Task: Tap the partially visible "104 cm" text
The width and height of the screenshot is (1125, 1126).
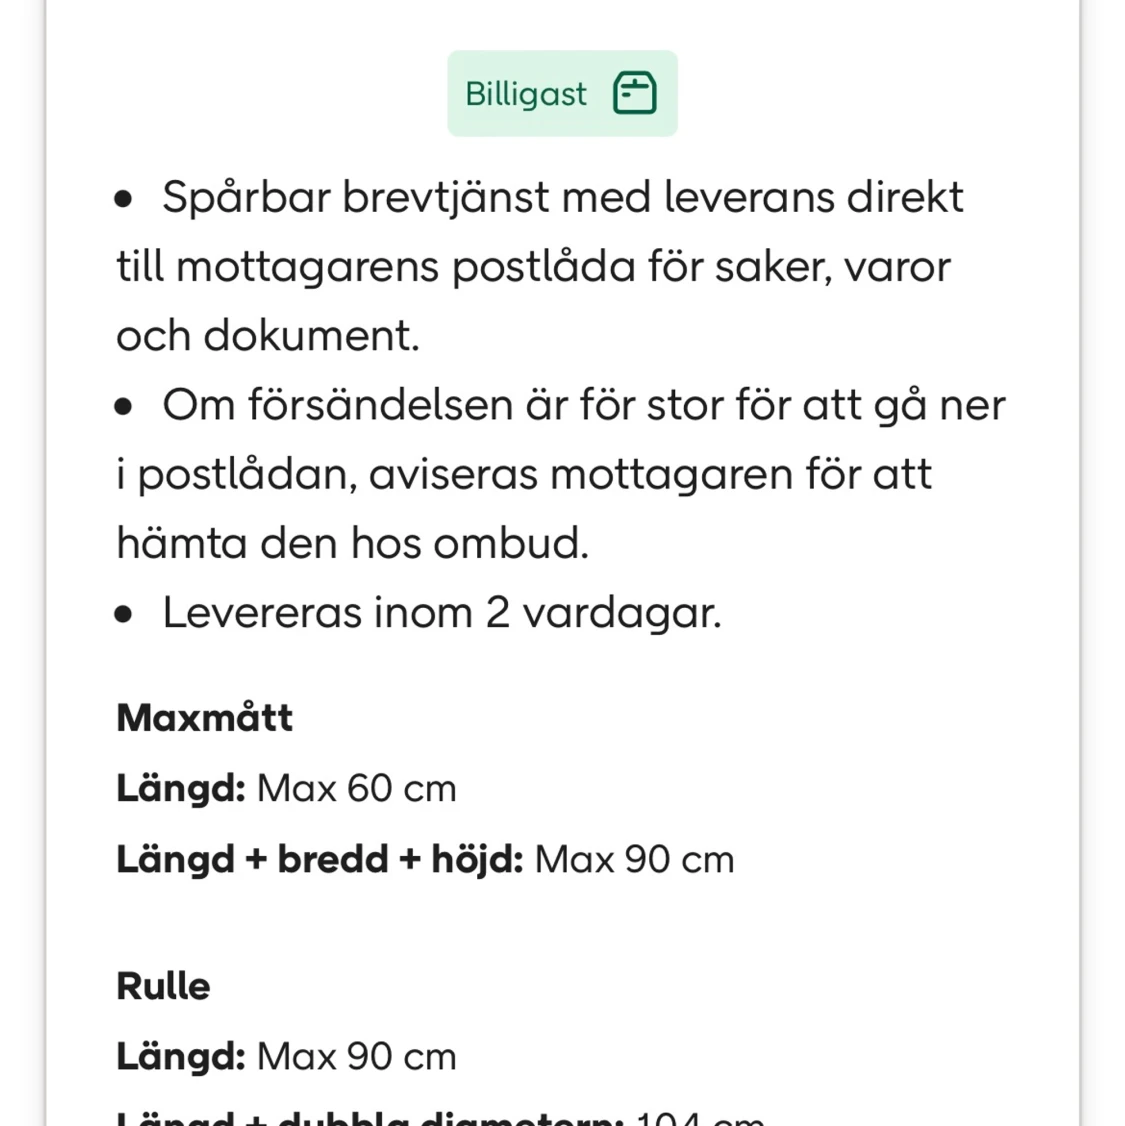Action: pos(700,1118)
